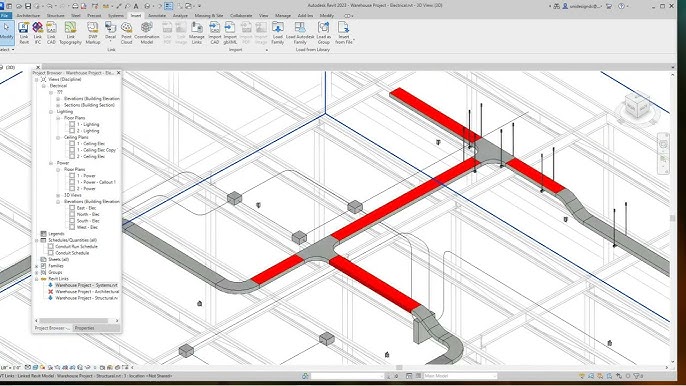Open the Select panel dropdown
This screenshot has height=386, width=686.
7,50
